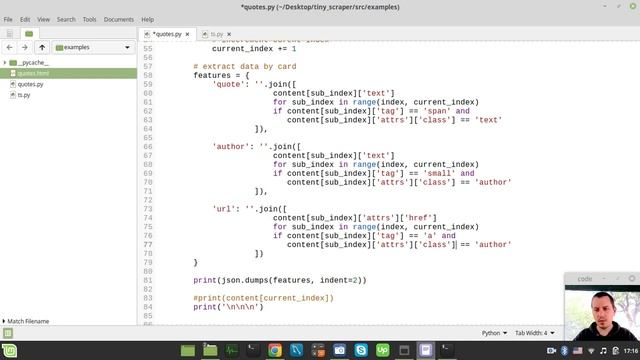
Task: Click the 'current_index += 1' line
Action: coord(254,49)
